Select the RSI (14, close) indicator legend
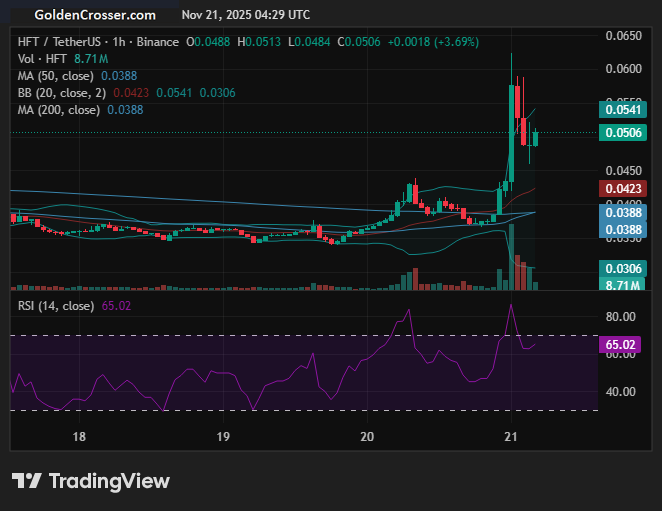Image resolution: width=662 pixels, height=511 pixels. (74, 306)
